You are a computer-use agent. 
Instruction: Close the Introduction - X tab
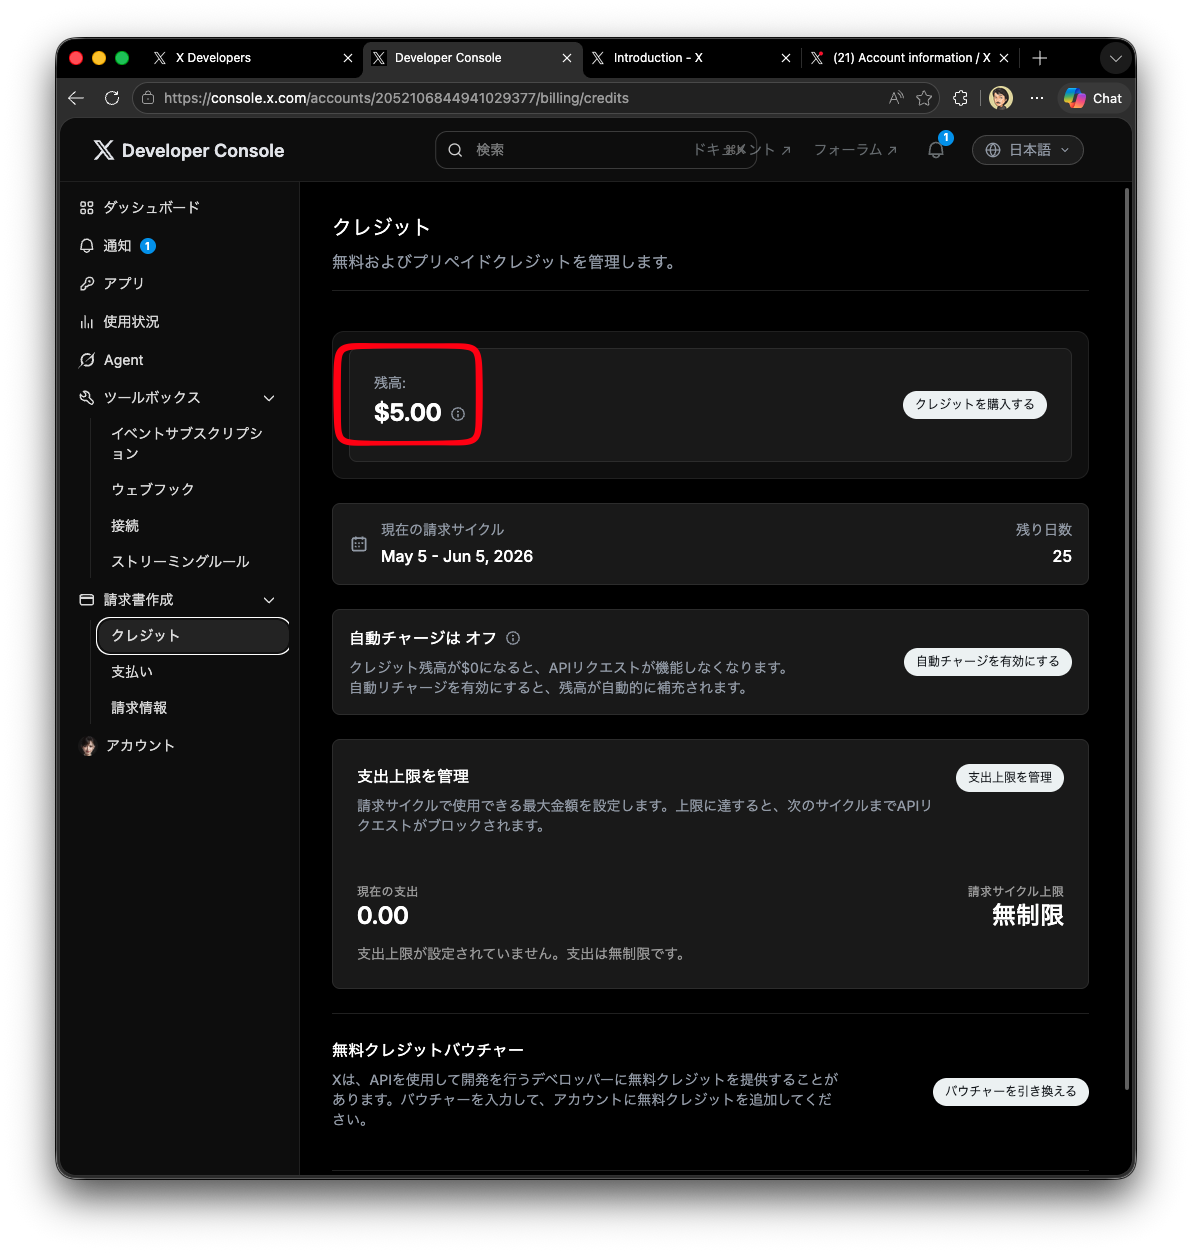click(786, 58)
